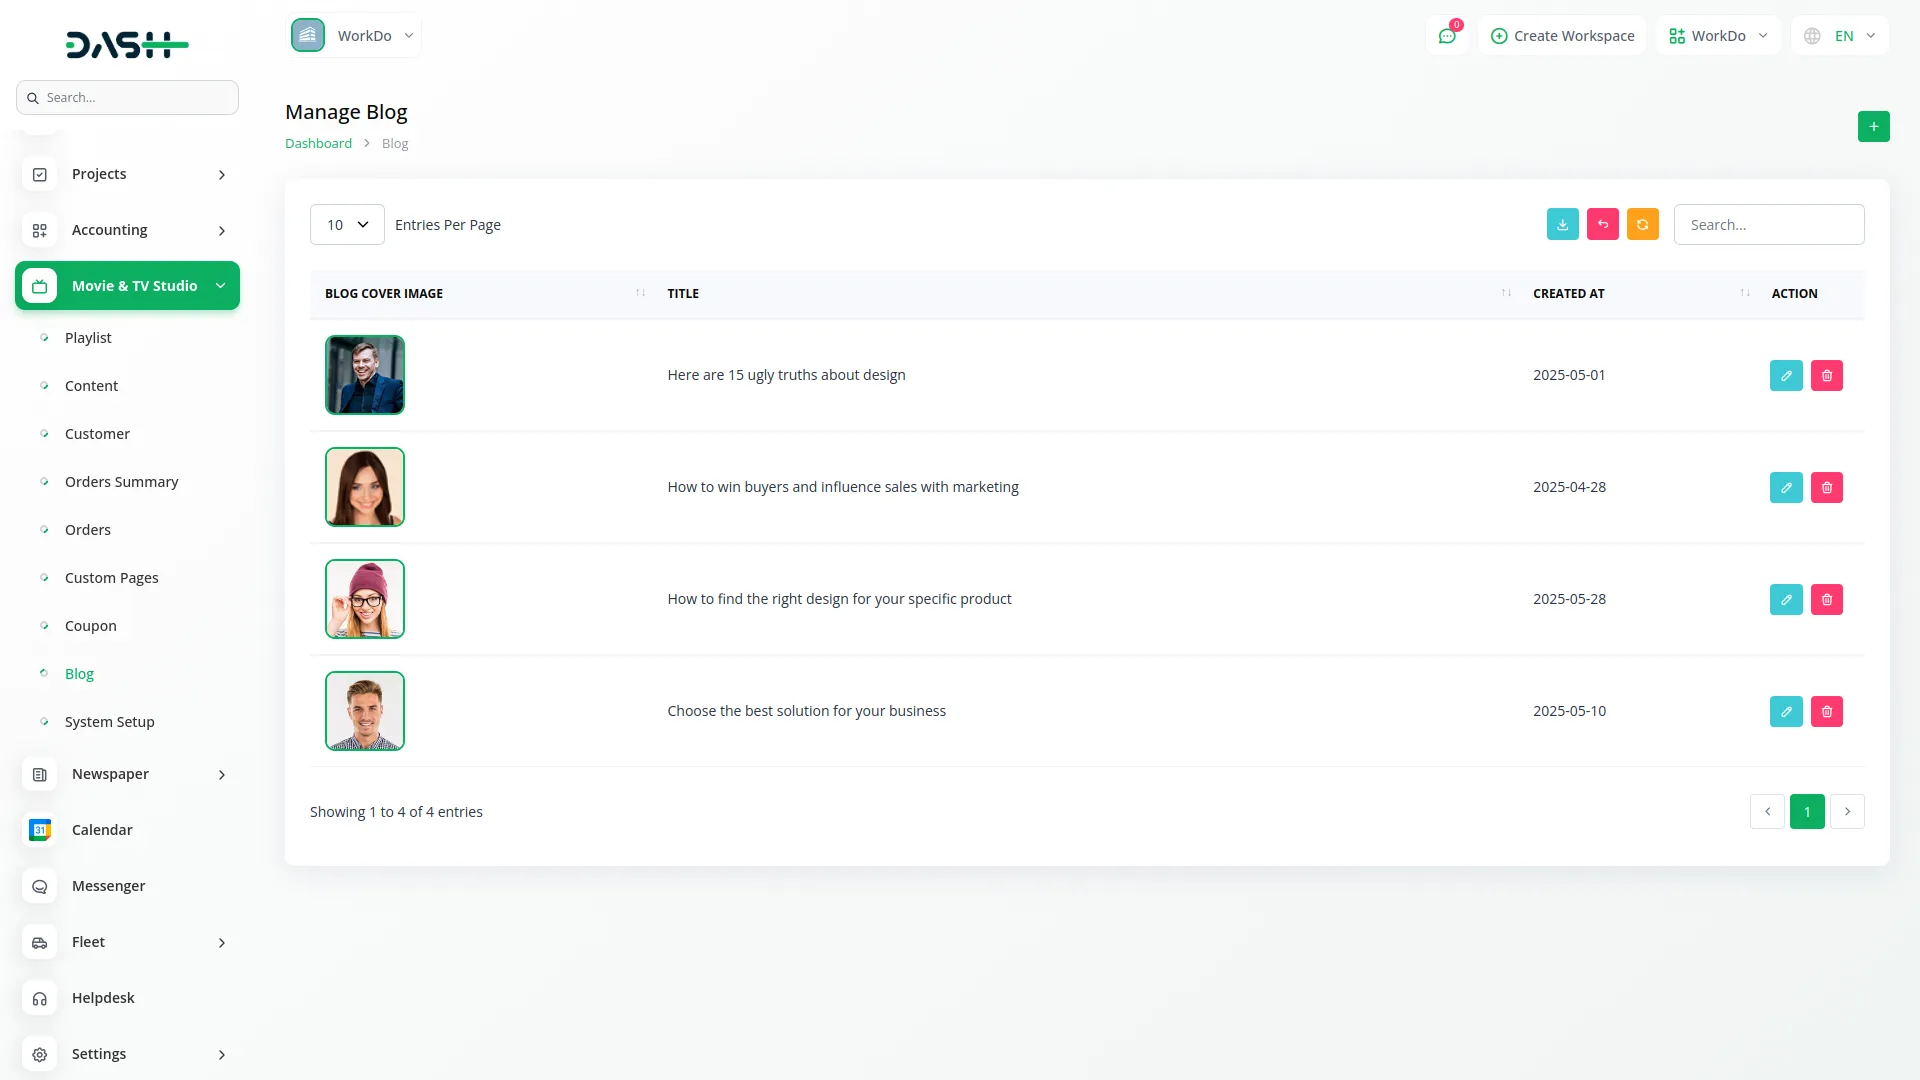Screen dimensions: 1920x1080
Task: Click the Create Workspace button
Action: click(x=1562, y=36)
